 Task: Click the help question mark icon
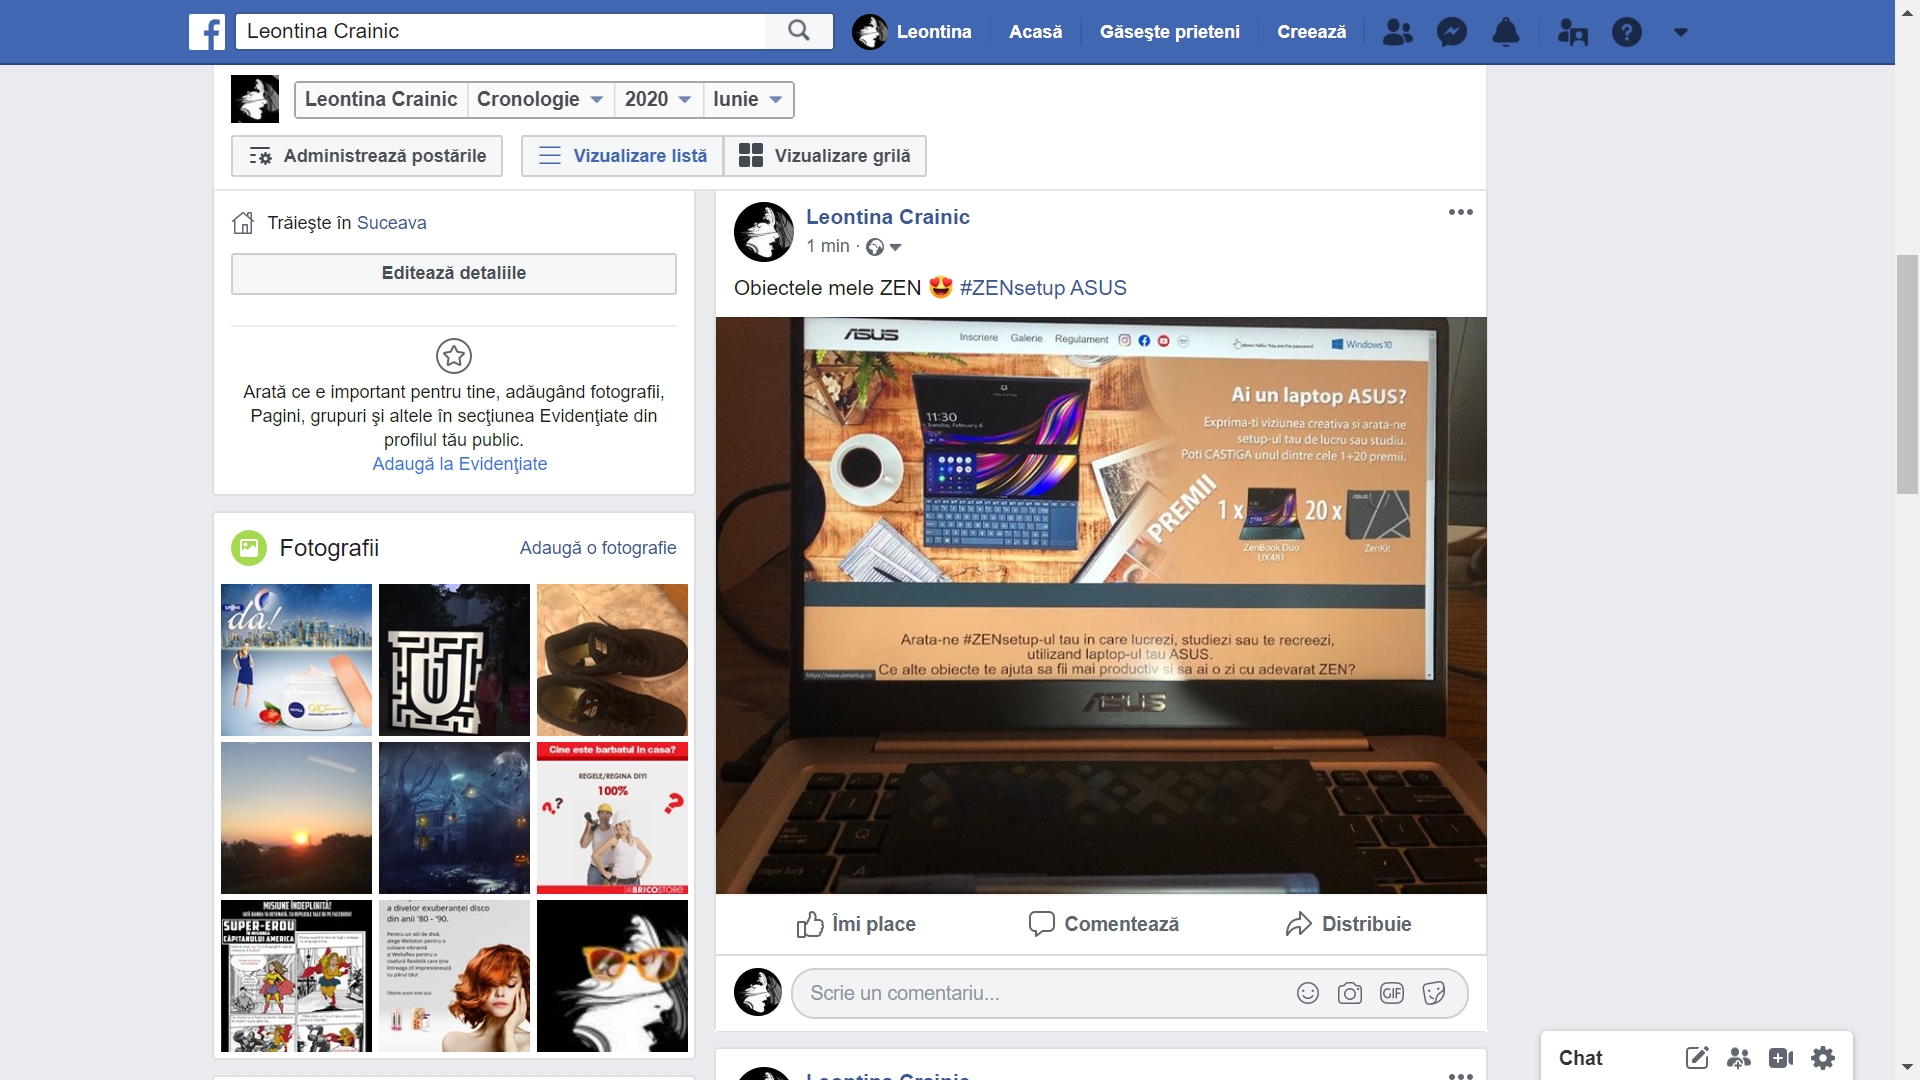[x=1626, y=32]
